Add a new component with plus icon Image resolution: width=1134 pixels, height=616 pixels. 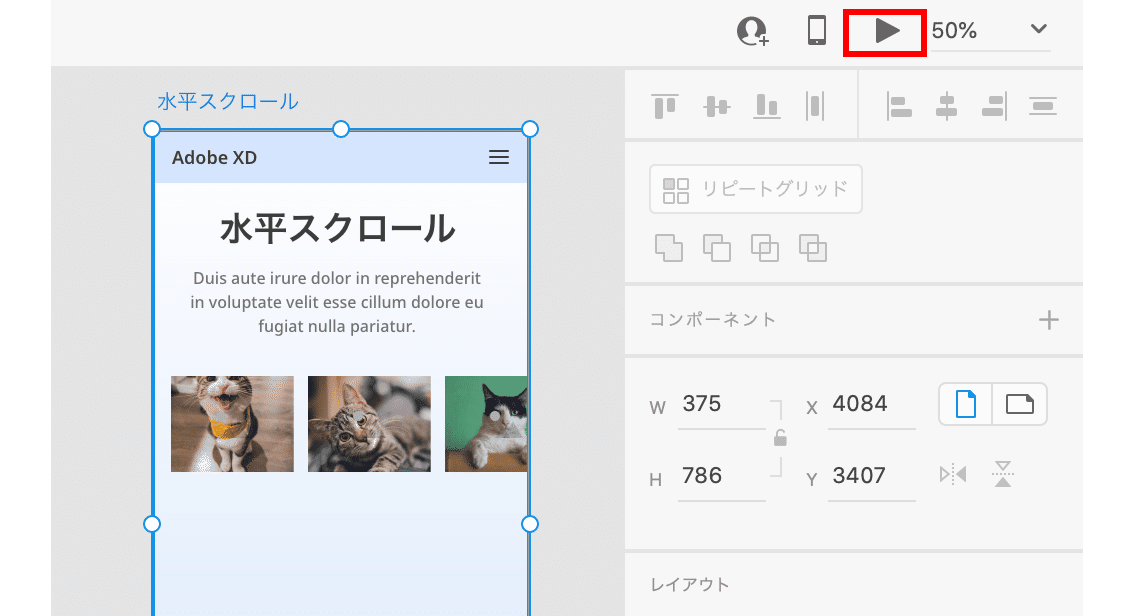coord(1049,320)
